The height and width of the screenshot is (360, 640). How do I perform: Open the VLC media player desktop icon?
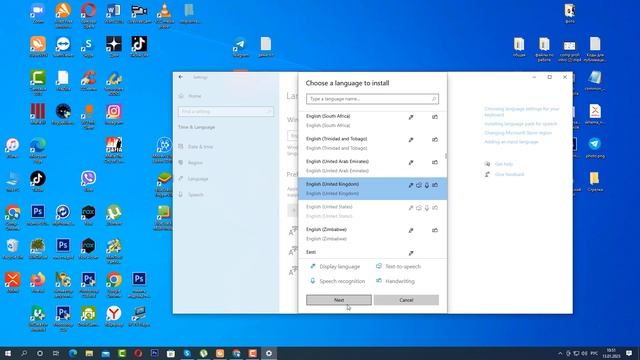click(164, 14)
